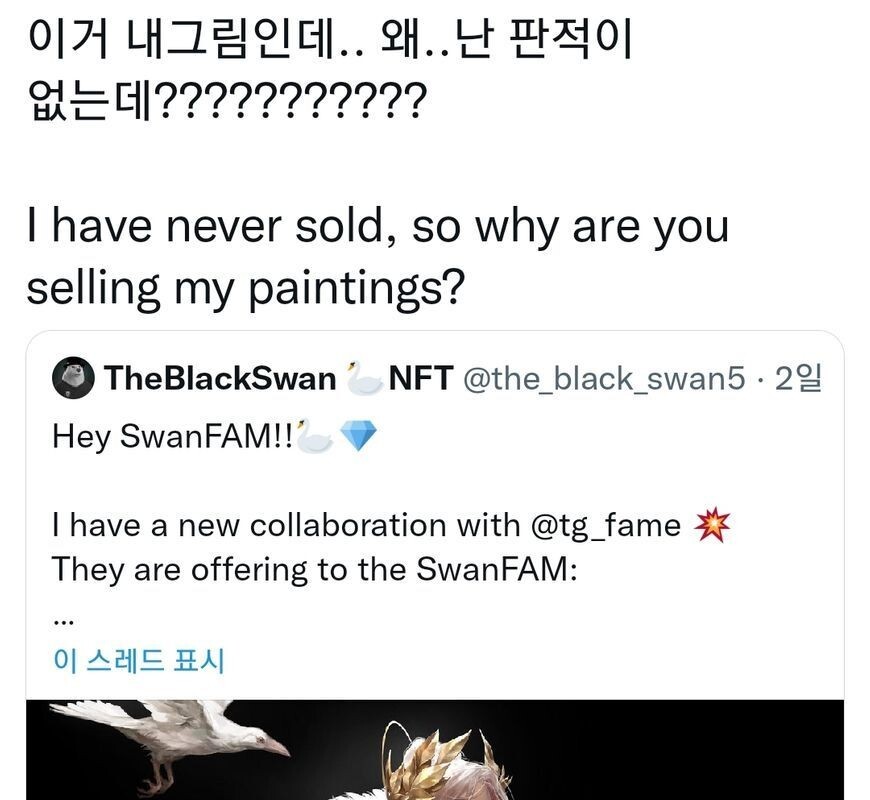Click the collision emoji after @tg_fame
The height and width of the screenshot is (800, 870).
point(711,525)
